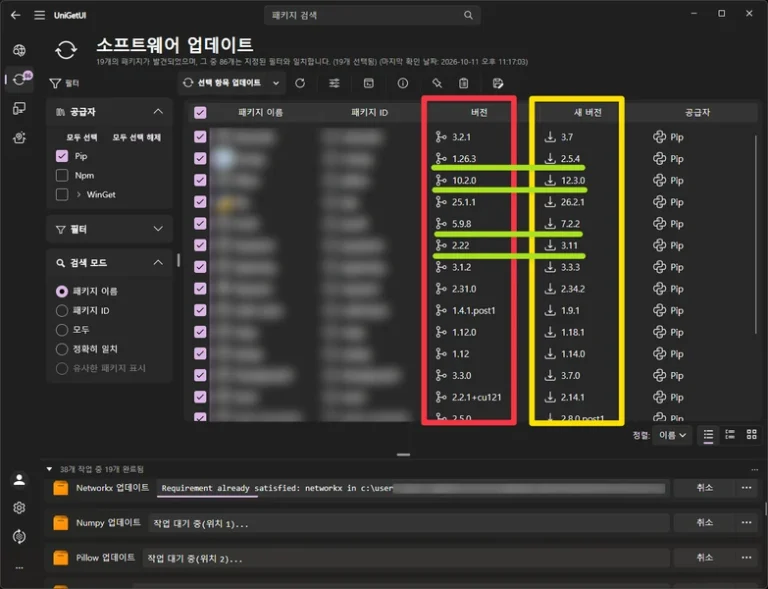
Task: Click Networkx update progress bar
Action: coord(411,488)
